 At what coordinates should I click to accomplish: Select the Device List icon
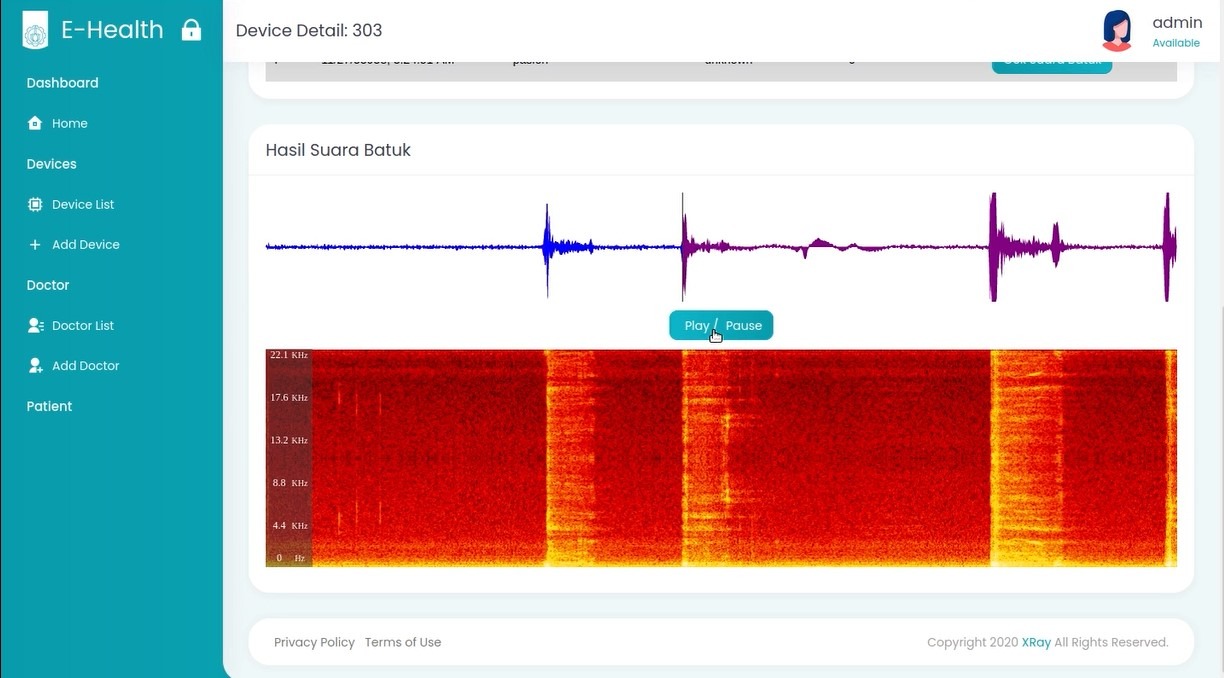pos(36,204)
